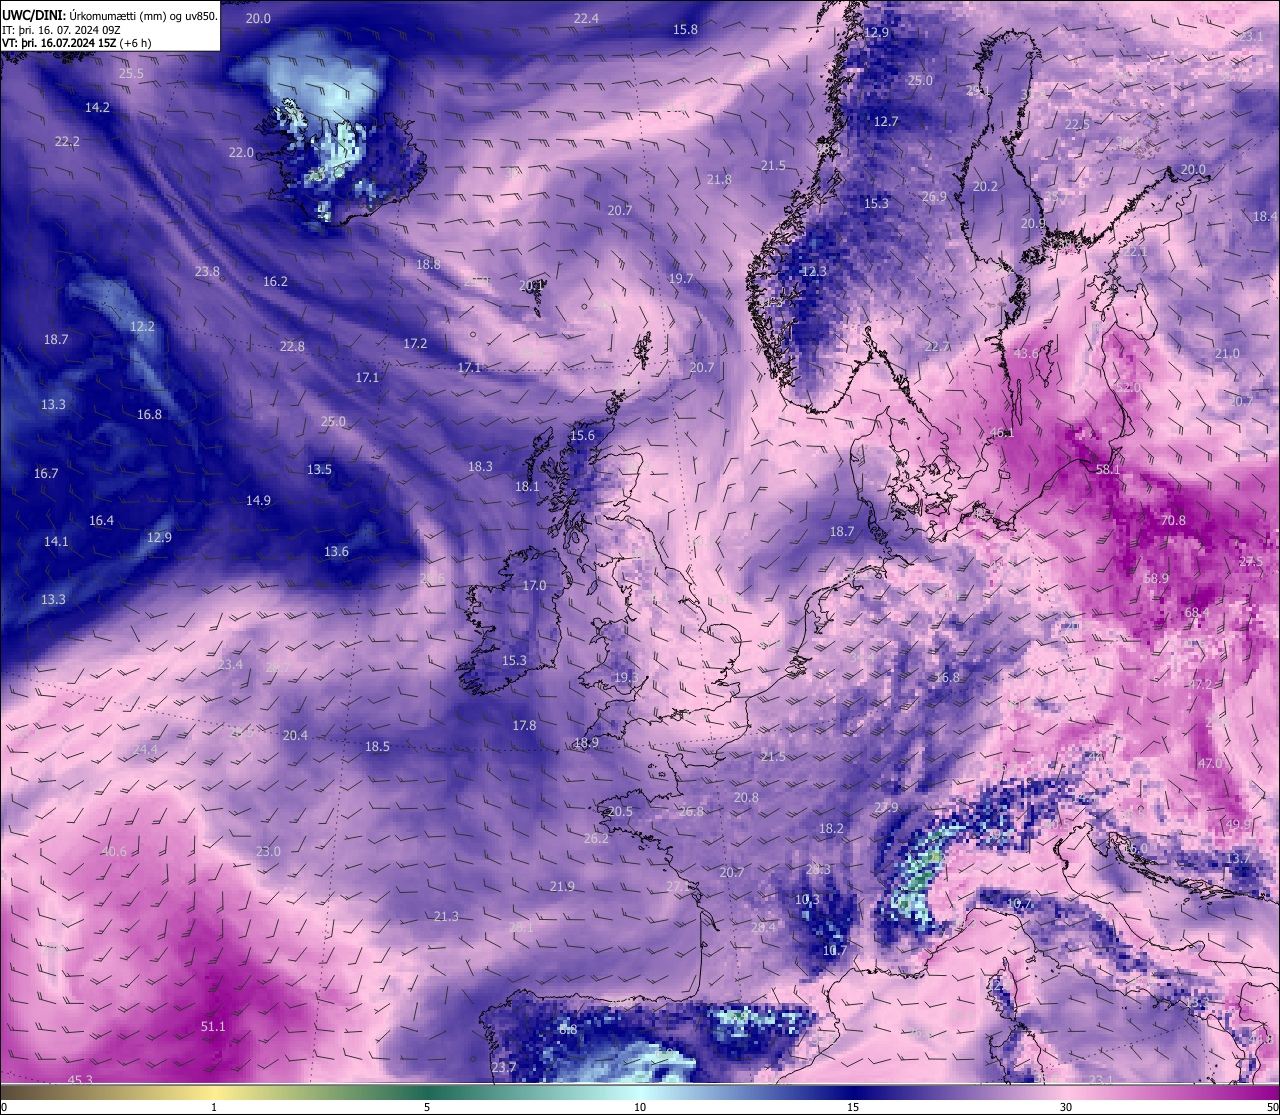Click the 17.8 value on the map

pyautogui.click(x=524, y=725)
